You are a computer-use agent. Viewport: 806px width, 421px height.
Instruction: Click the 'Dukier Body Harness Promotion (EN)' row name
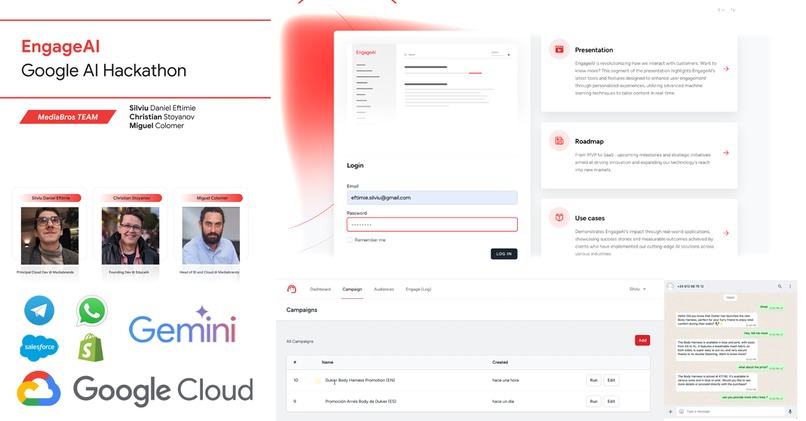click(x=360, y=380)
